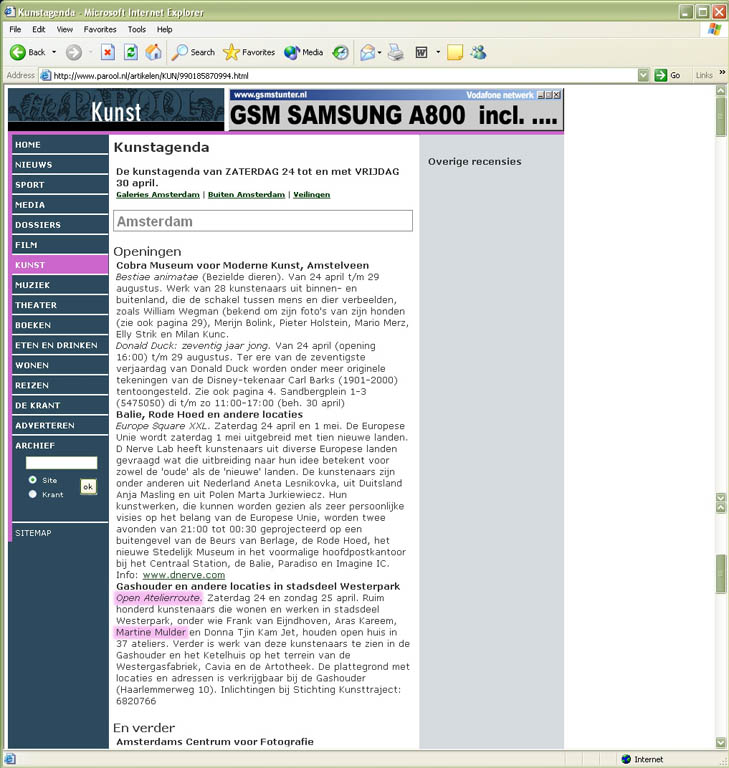The height and width of the screenshot is (768, 729).
Task: Go to WONEN section in the sidebar
Action: (x=60, y=365)
